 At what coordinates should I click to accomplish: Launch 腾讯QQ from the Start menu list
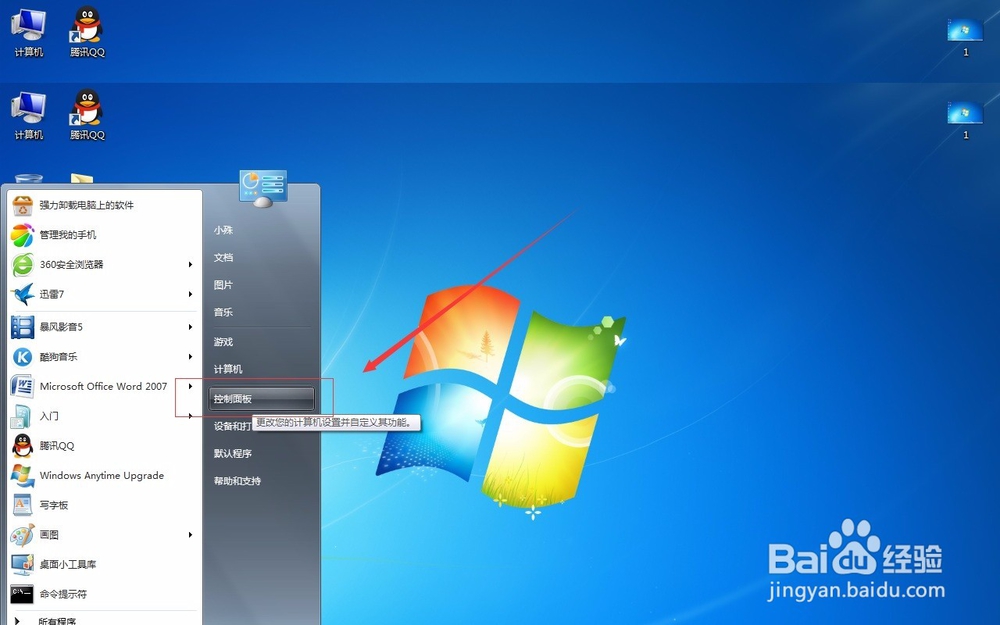click(x=102, y=446)
